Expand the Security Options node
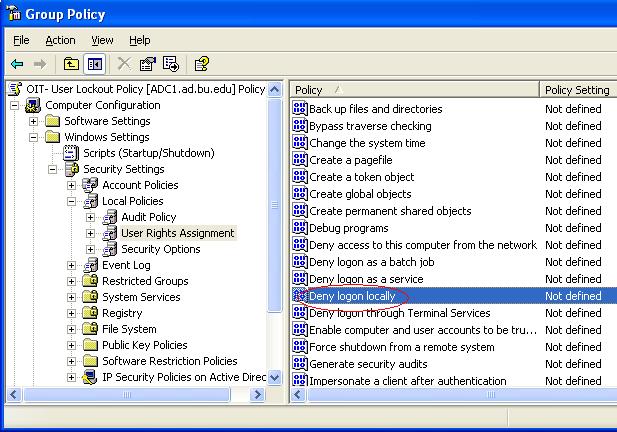The height and width of the screenshot is (432, 617). (x=91, y=249)
